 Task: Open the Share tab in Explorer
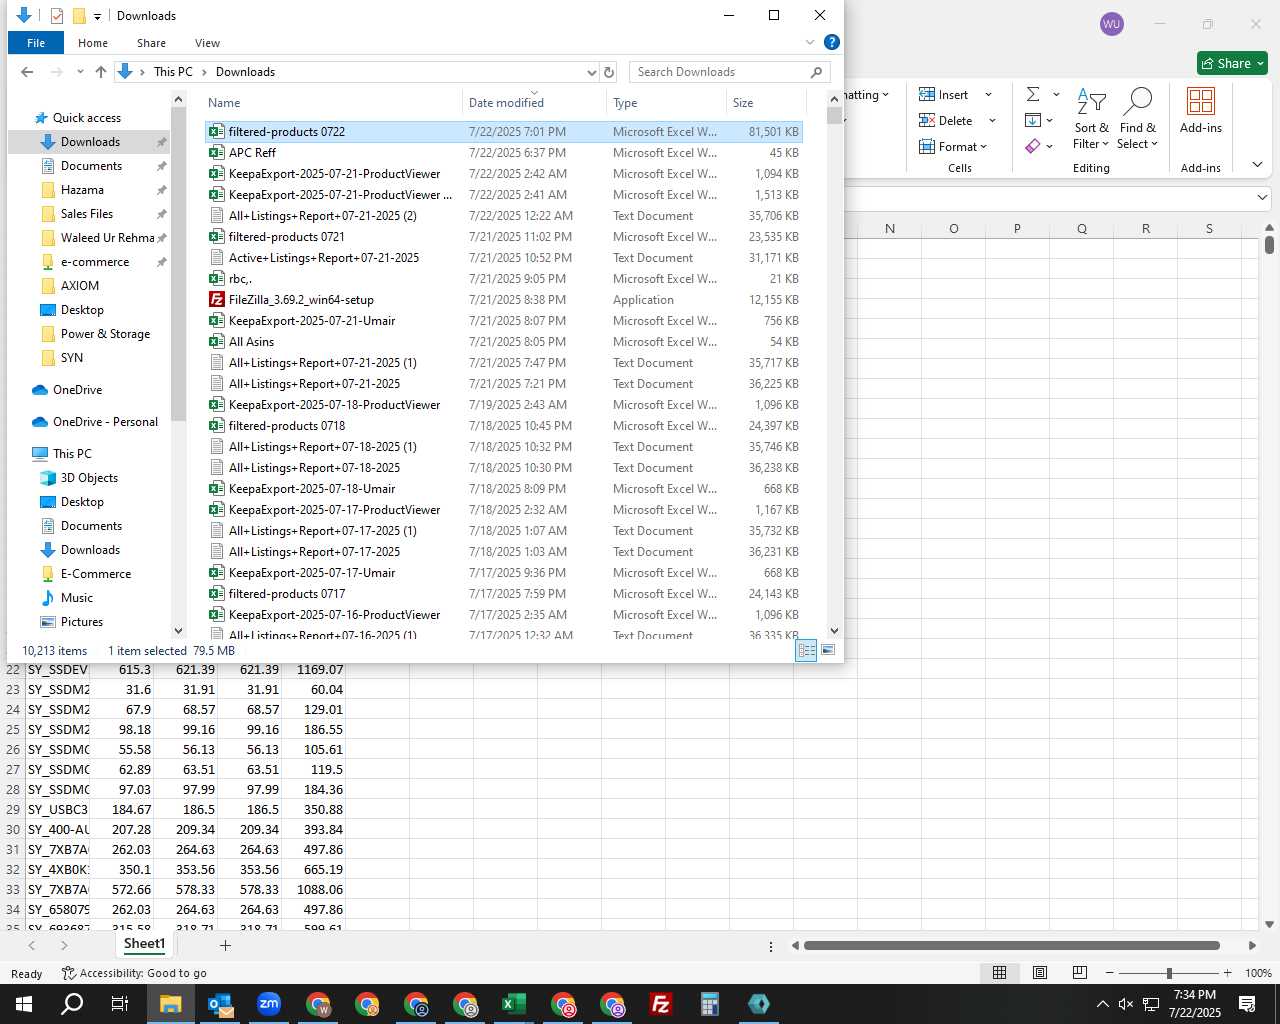(x=152, y=43)
